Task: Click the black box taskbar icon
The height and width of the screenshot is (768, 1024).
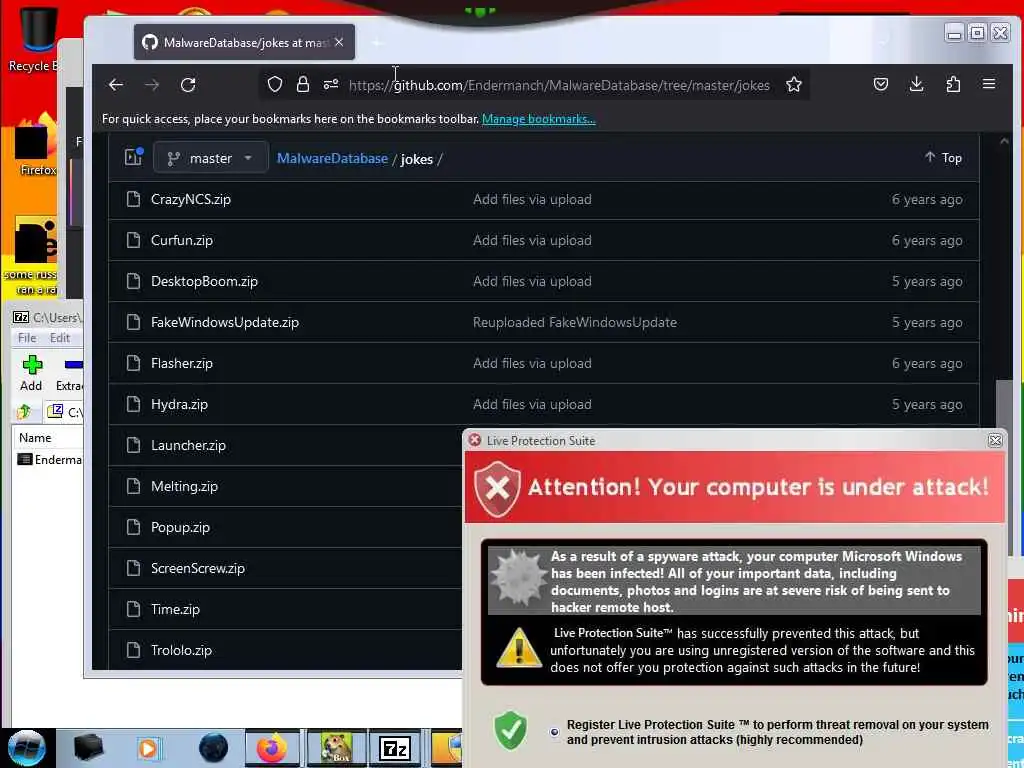Action: click(x=88, y=748)
